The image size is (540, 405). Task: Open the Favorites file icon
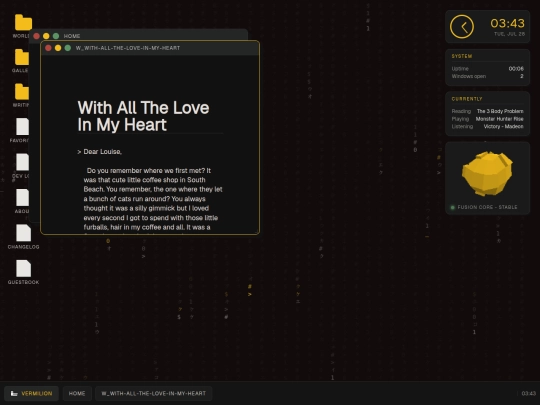click(x=22, y=127)
